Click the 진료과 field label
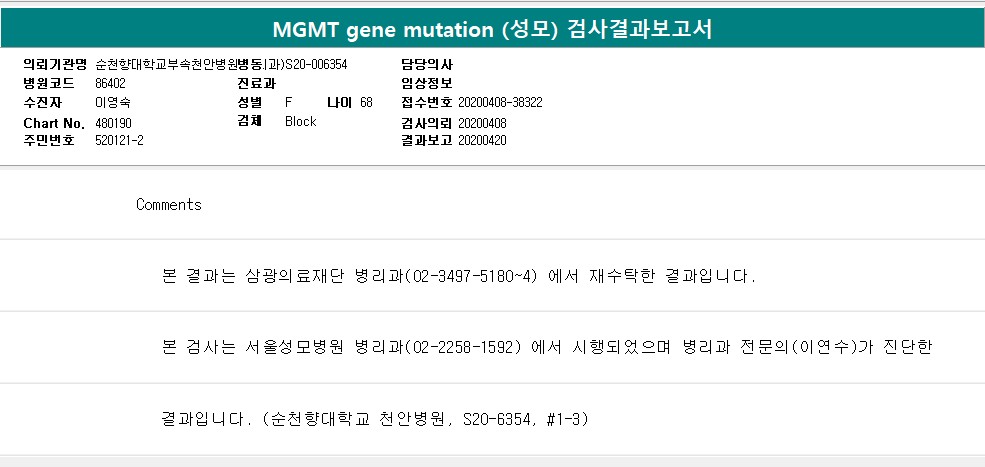985x467 pixels. pos(256,83)
